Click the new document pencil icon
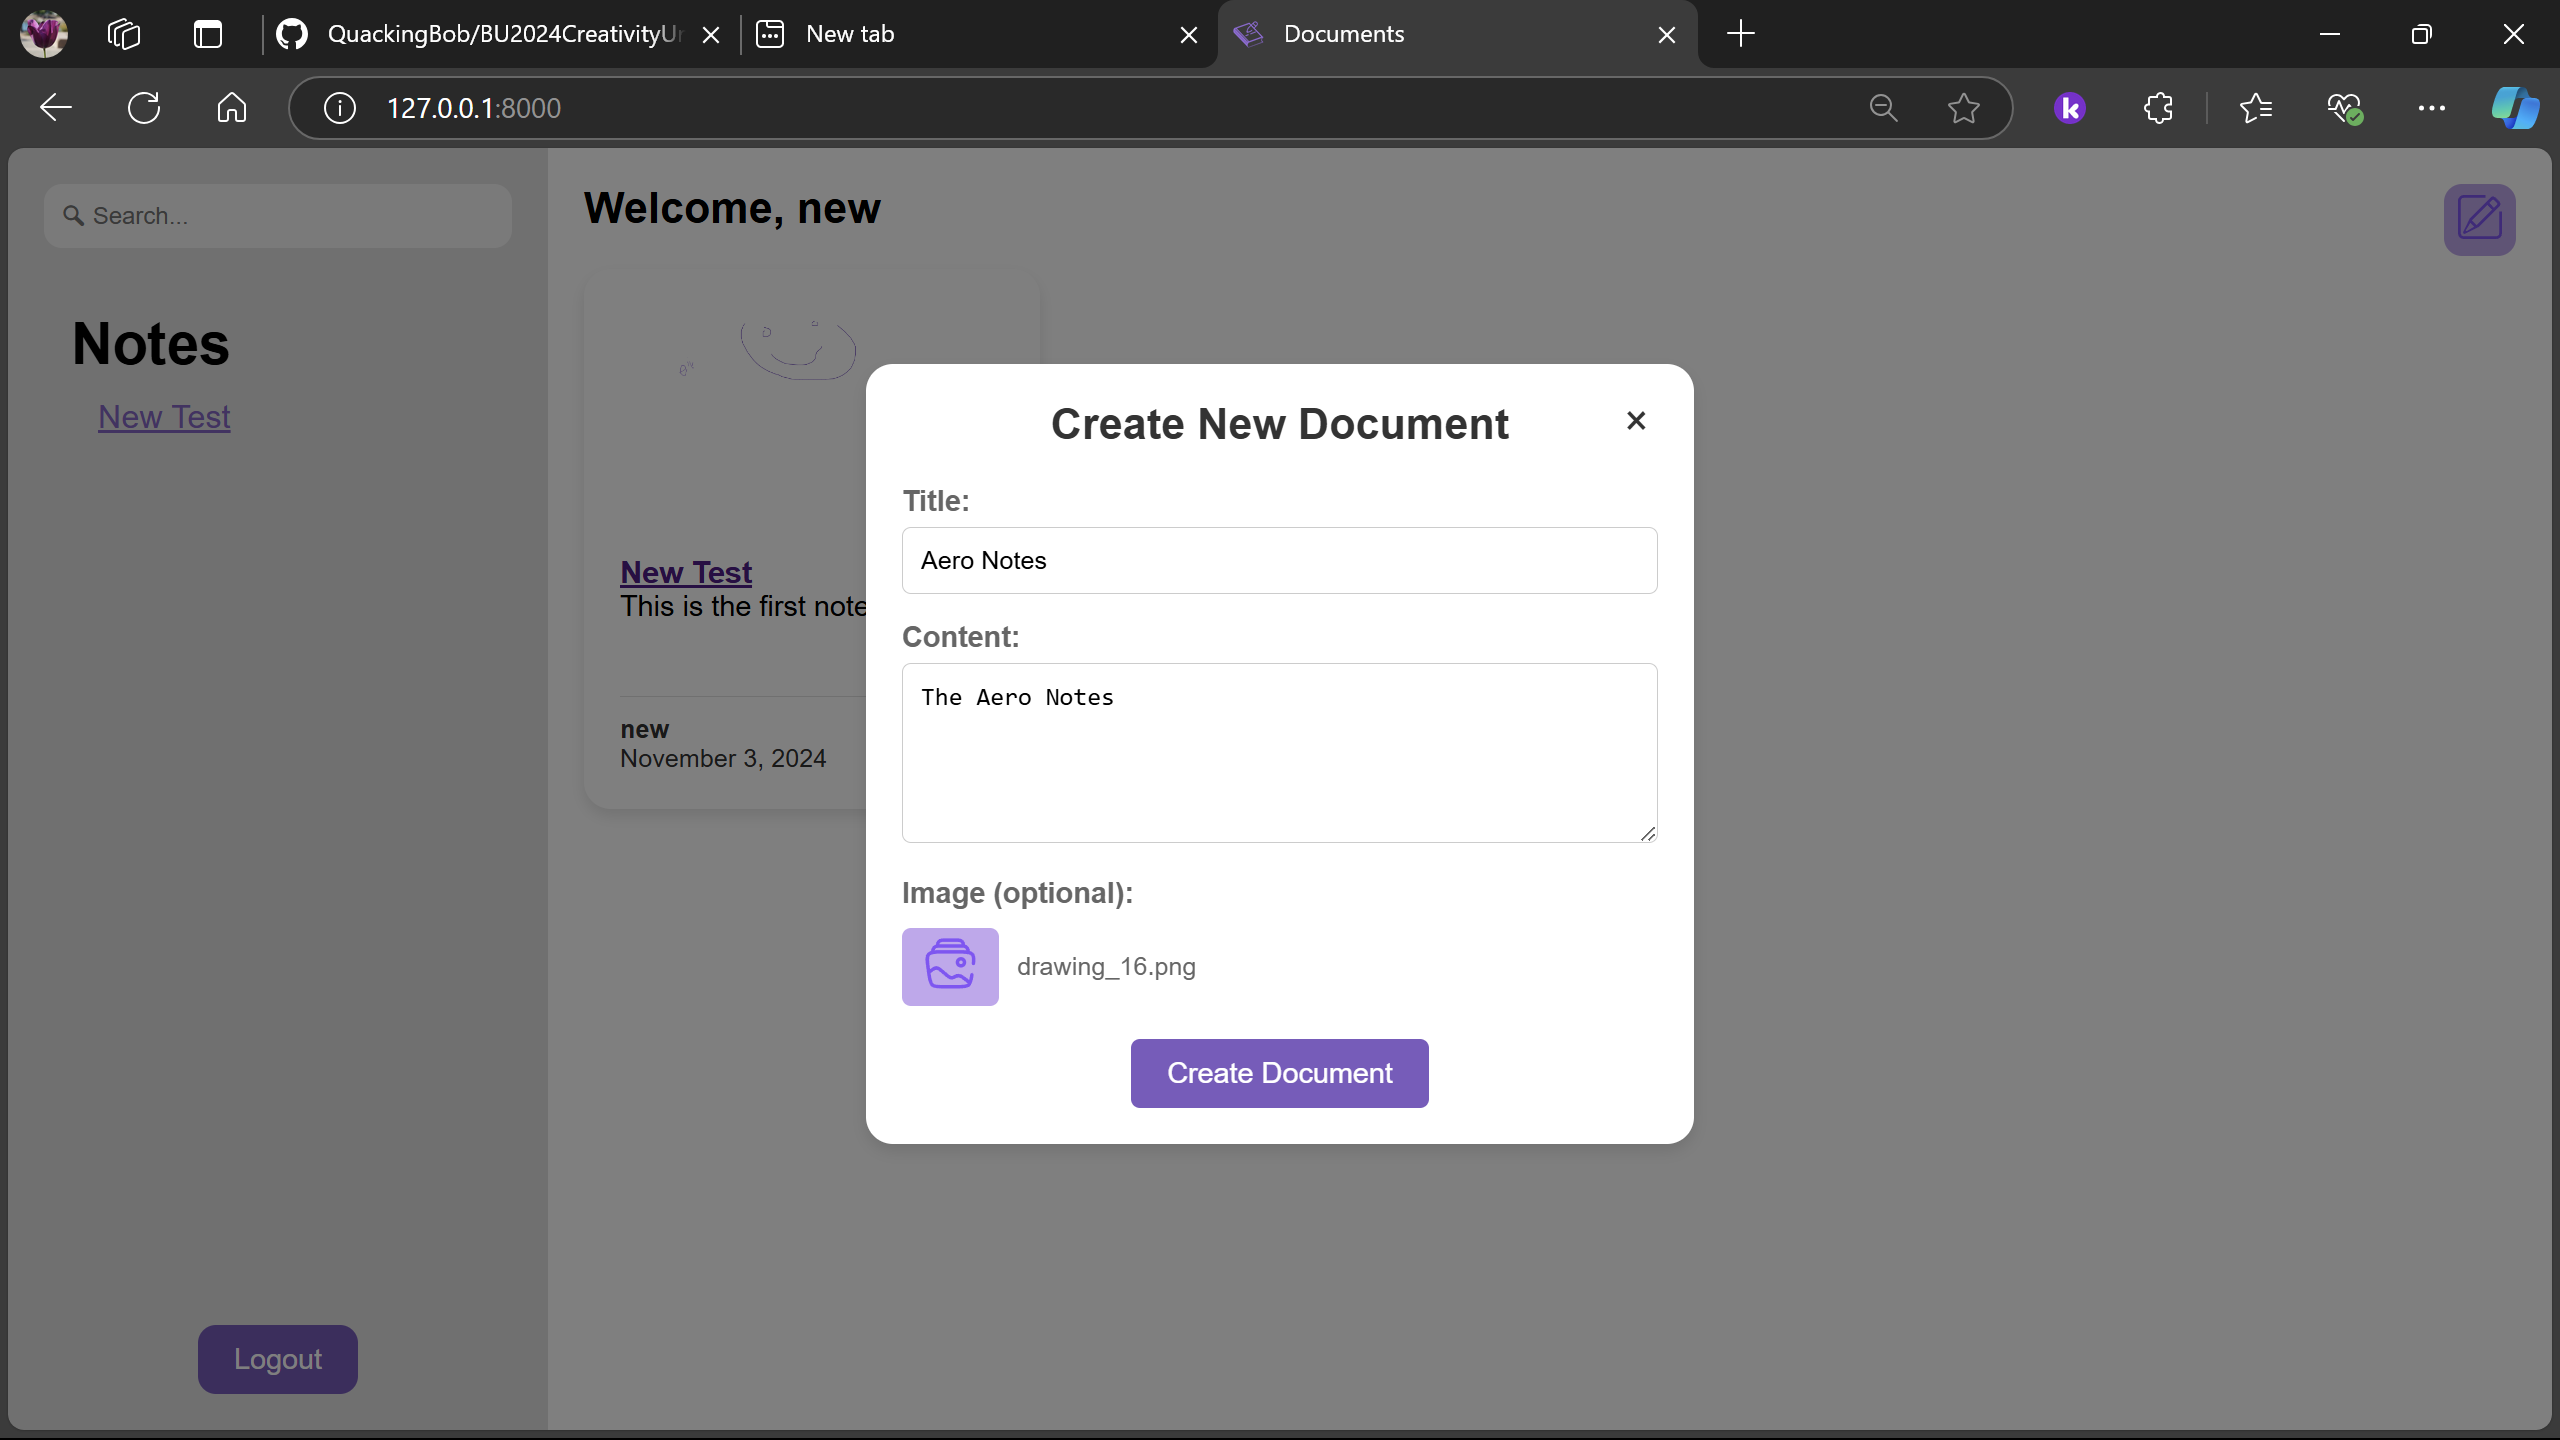Image resolution: width=2560 pixels, height=1440 pixels. click(2479, 219)
